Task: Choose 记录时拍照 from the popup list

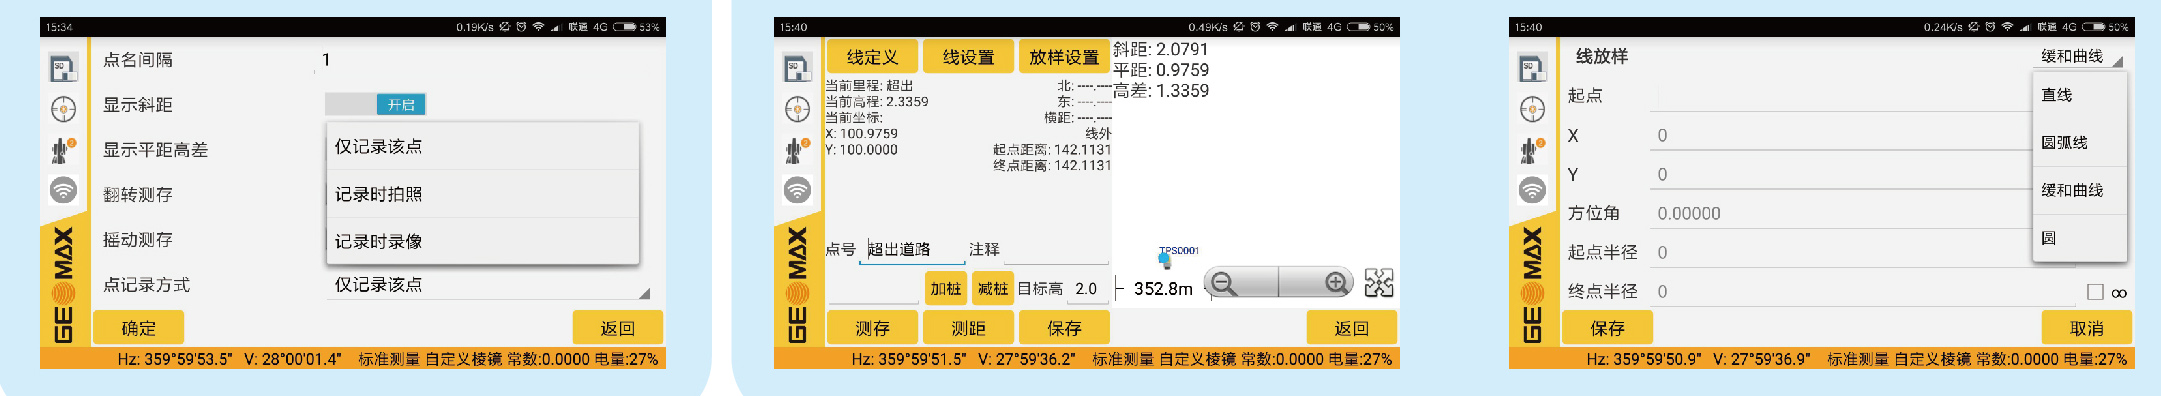Action: pos(483,194)
